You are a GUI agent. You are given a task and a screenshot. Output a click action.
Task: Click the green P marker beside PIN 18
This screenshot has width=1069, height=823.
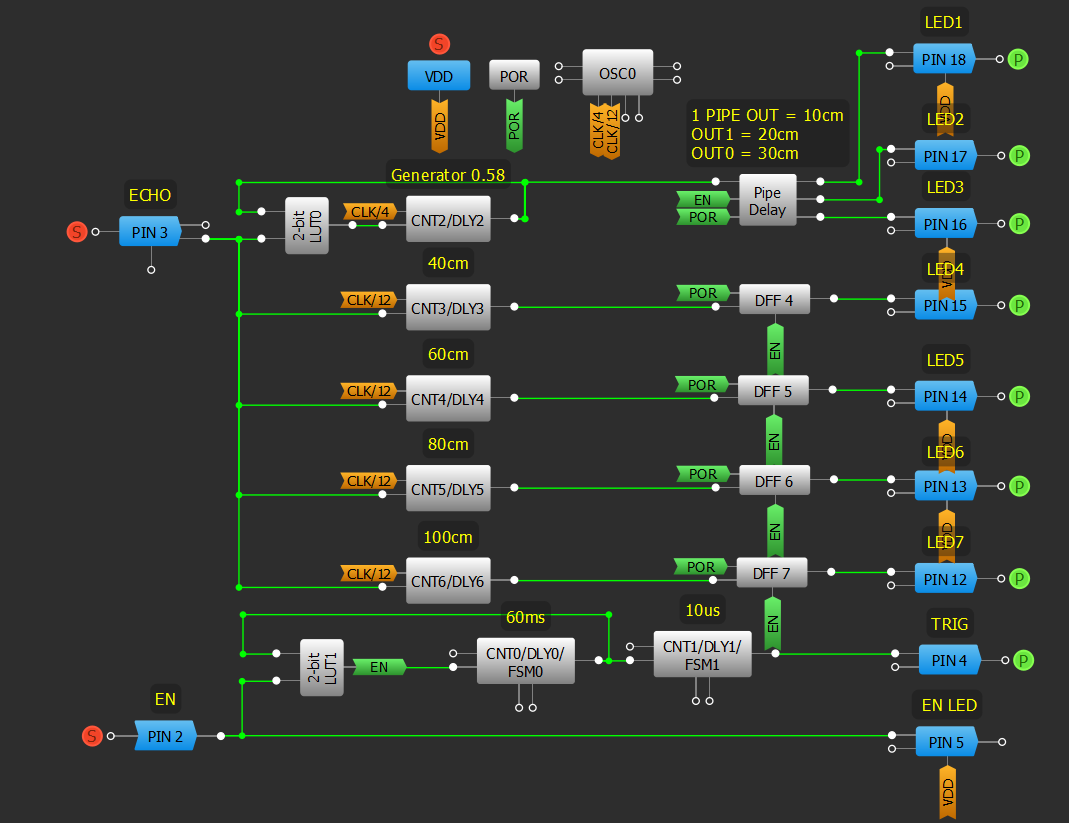(1018, 59)
